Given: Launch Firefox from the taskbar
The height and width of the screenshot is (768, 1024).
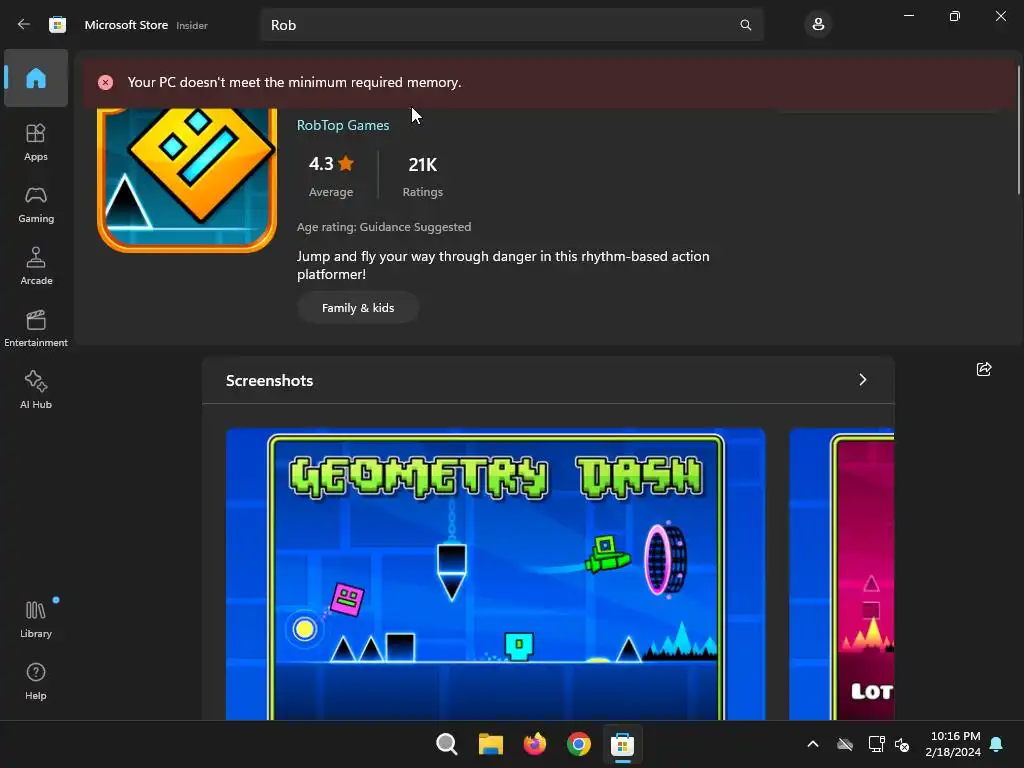Looking at the screenshot, I should point(534,744).
